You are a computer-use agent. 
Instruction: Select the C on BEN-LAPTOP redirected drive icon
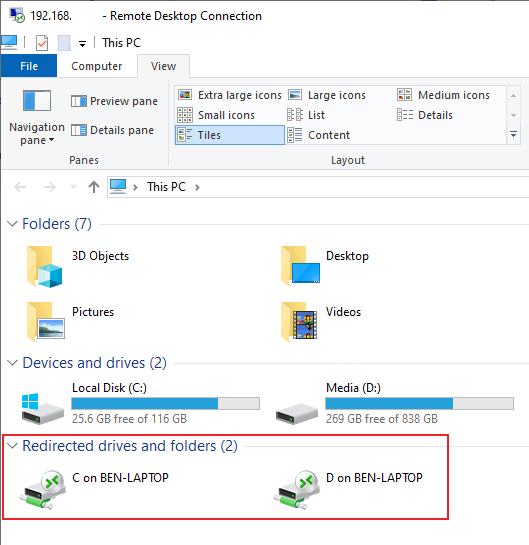click(x=42, y=489)
